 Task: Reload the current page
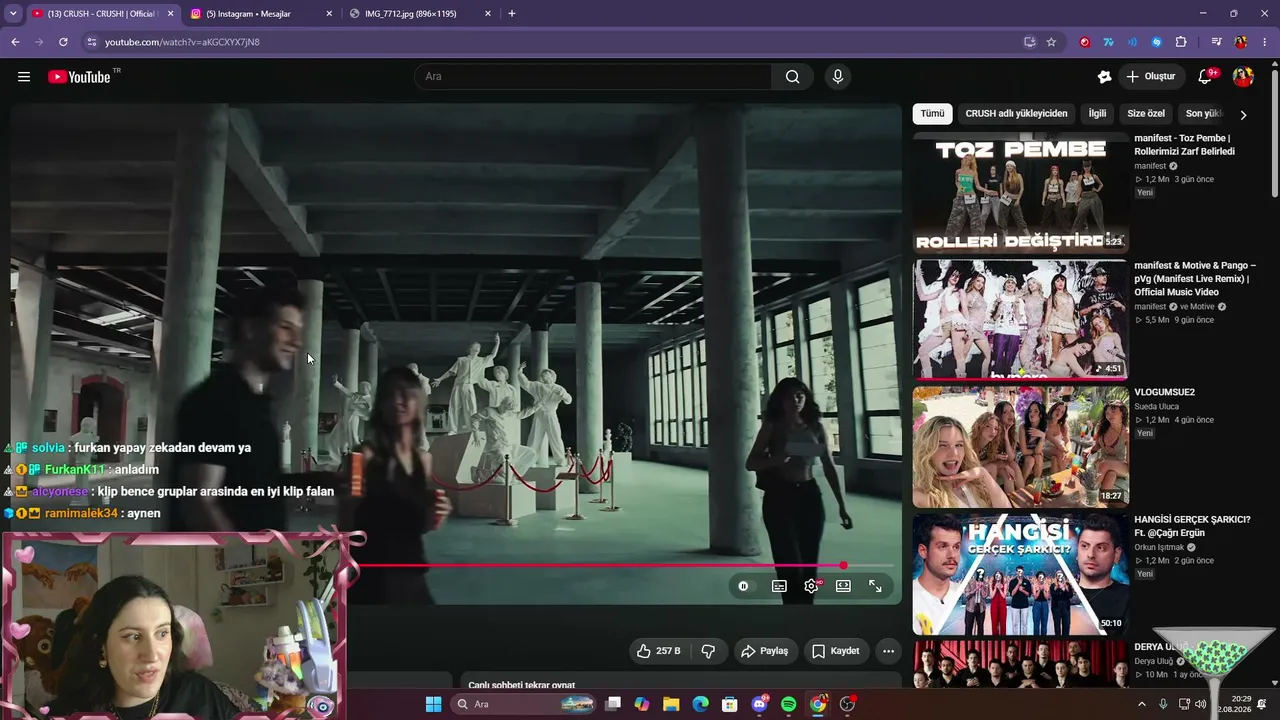(x=63, y=42)
